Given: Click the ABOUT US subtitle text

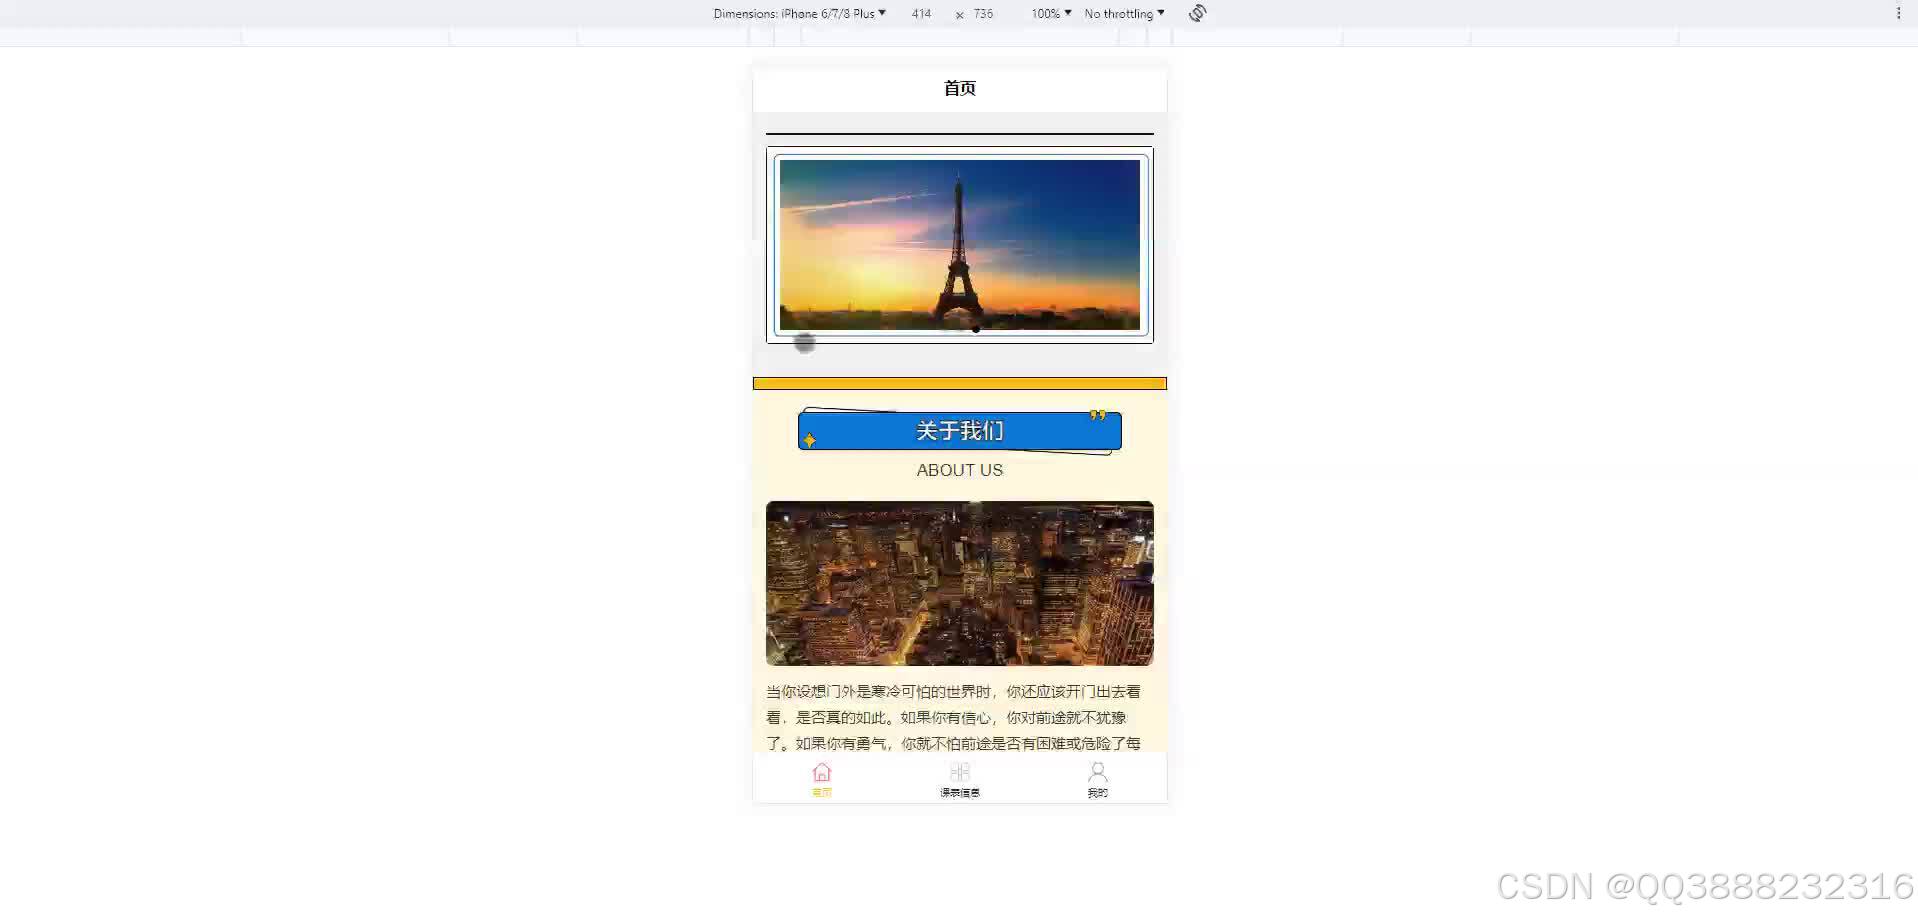Looking at the screenshot, I should point(960,470).
